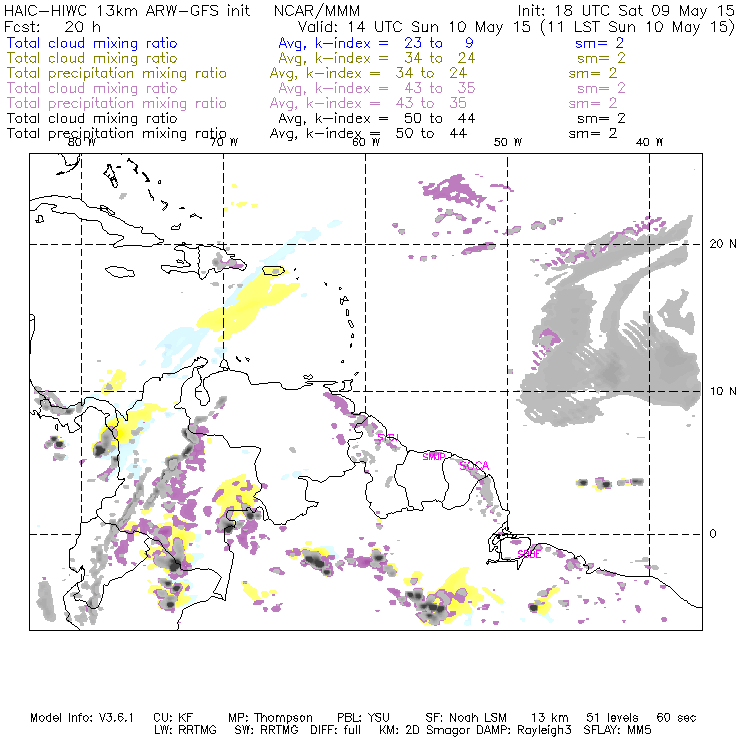This screenshot has height=740, width=740.
Task: Click the purple Total precipitation mixing ratio legend
Action: tap(117, 103)
